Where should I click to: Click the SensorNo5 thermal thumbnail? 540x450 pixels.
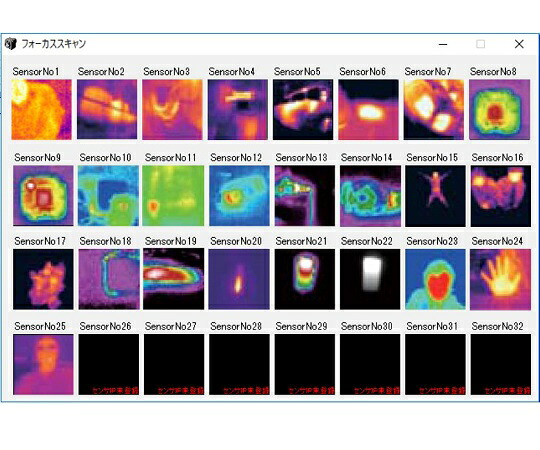pos(303,109)
